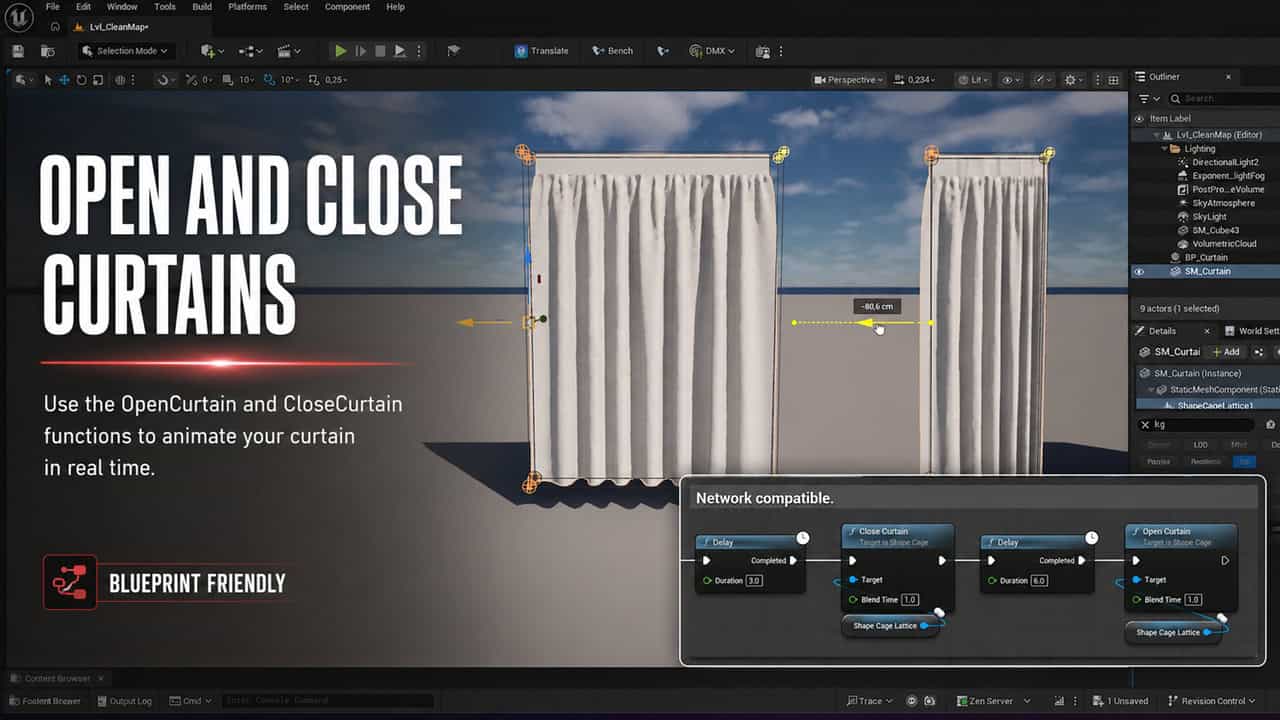
Task: Click the viewport layout grid icon
Action: coord(1113,80)
